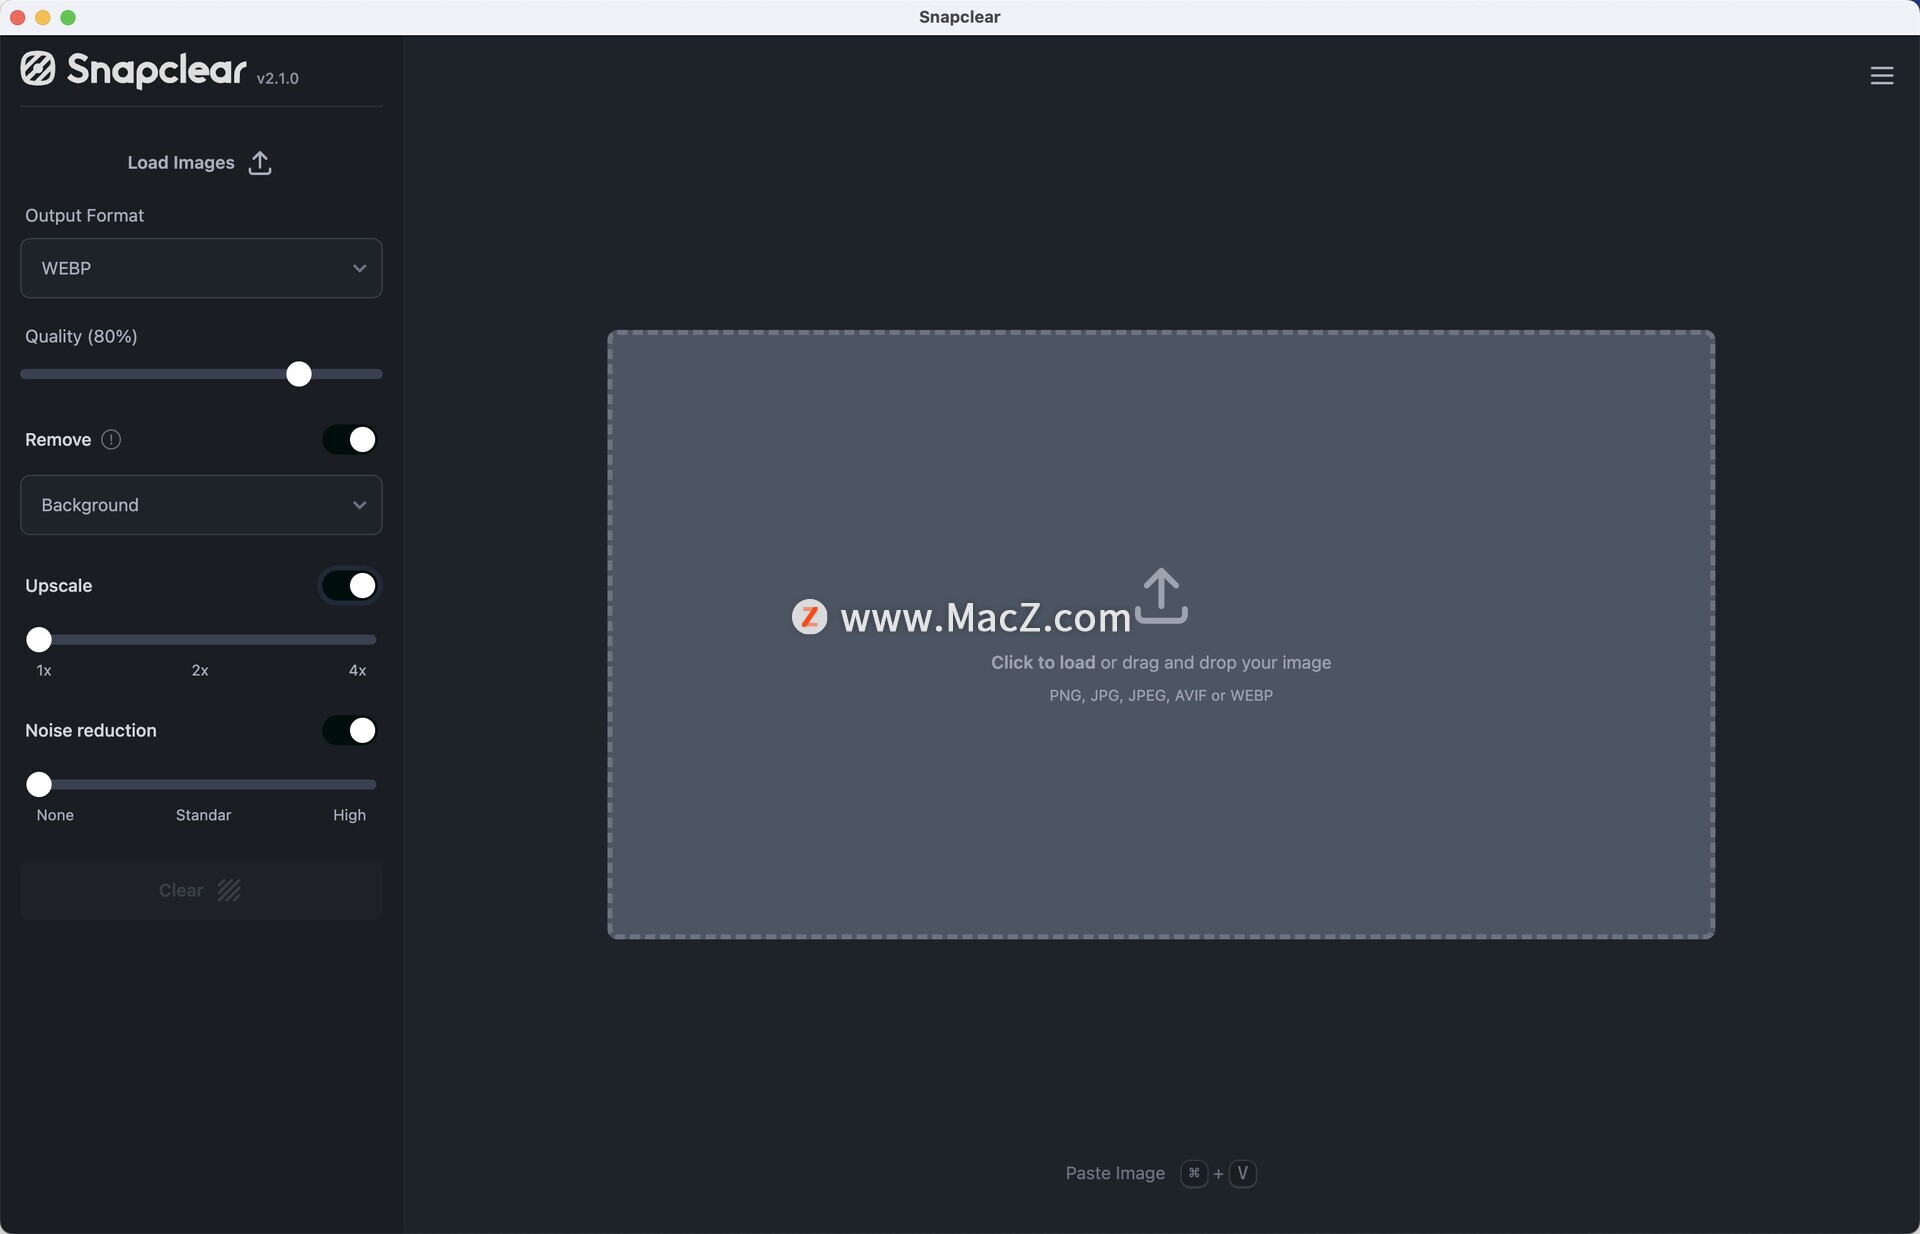Click the Command key shortcut badge
This screenshot has width=1920, height=1234.
point(1194,1173)
